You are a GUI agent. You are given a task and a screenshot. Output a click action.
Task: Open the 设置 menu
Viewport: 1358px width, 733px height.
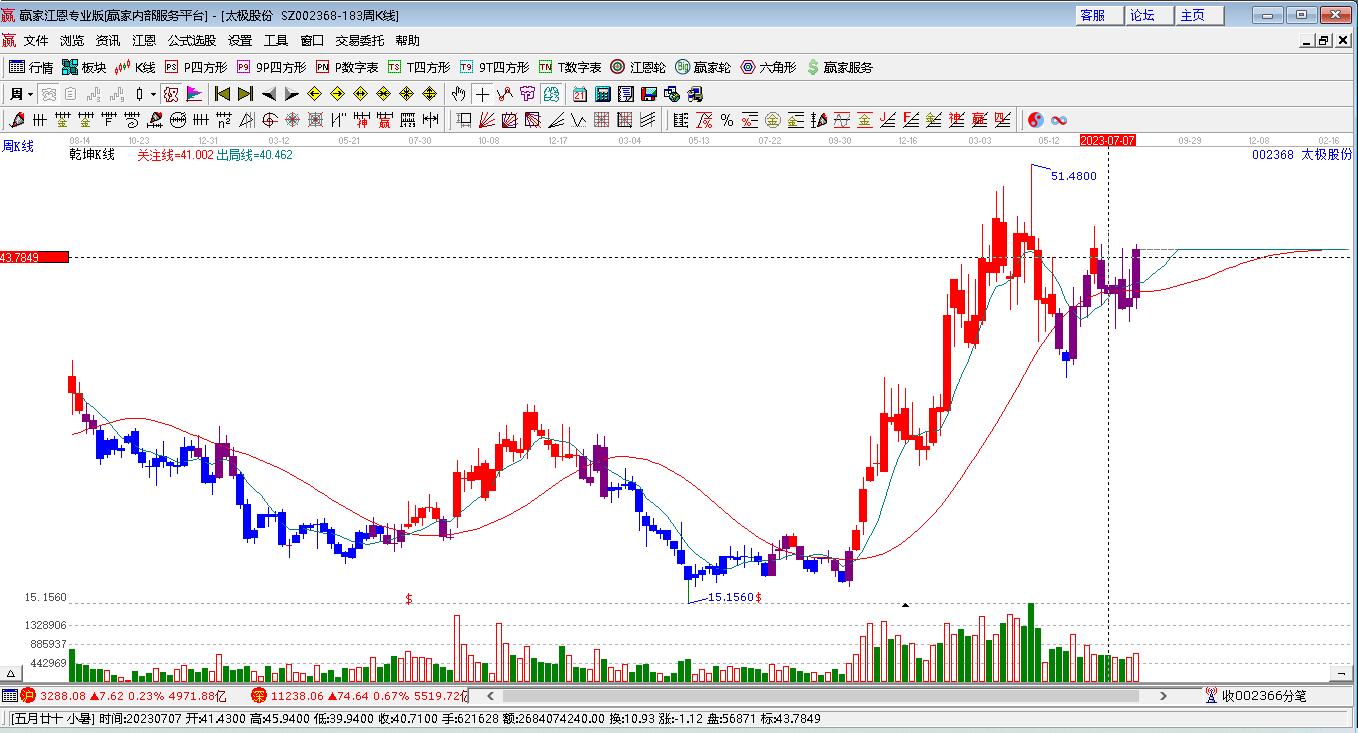point(240,41)
